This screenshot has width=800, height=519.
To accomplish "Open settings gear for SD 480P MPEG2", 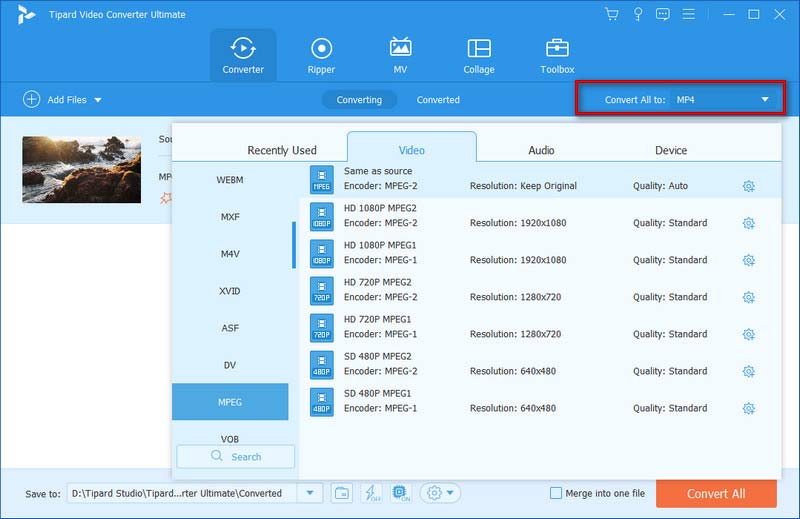I will click(748, 371).
